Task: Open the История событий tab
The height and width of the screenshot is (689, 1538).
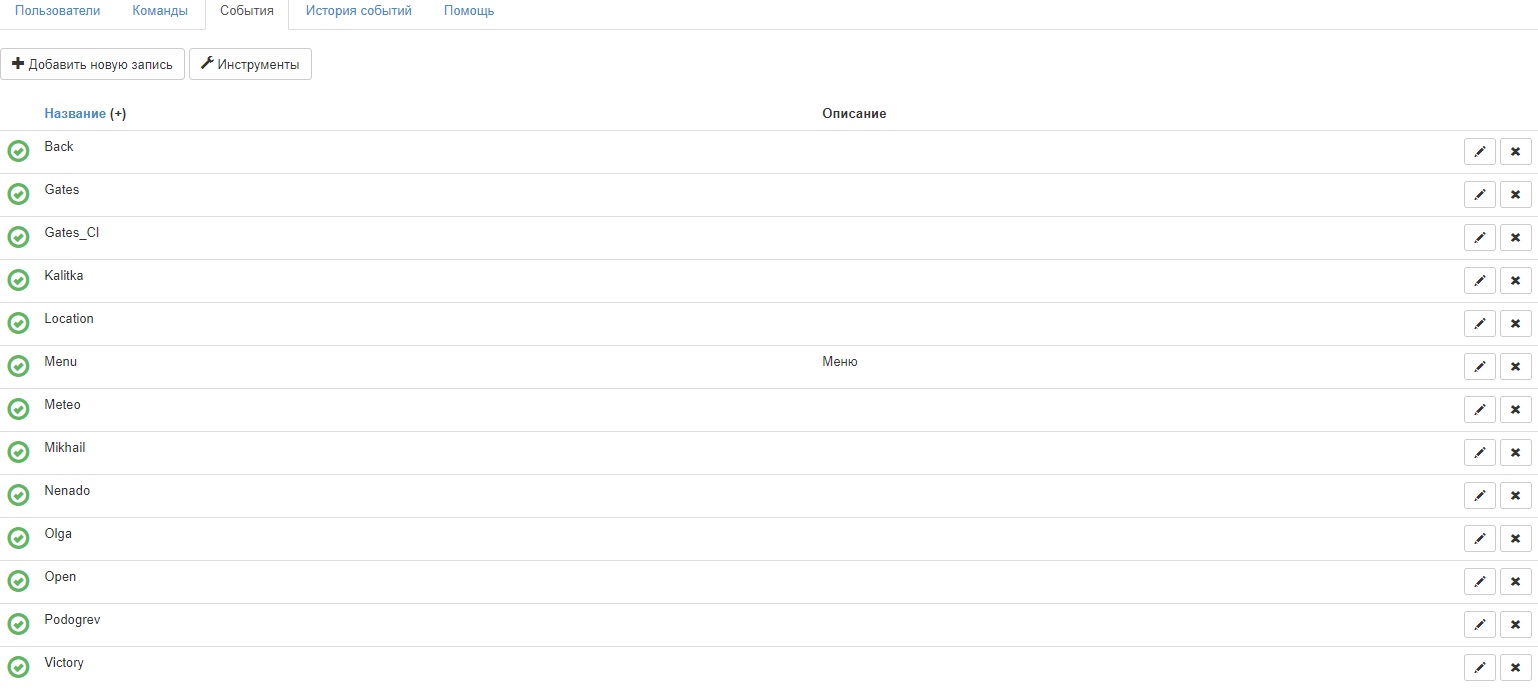Action: click(359, 11)
